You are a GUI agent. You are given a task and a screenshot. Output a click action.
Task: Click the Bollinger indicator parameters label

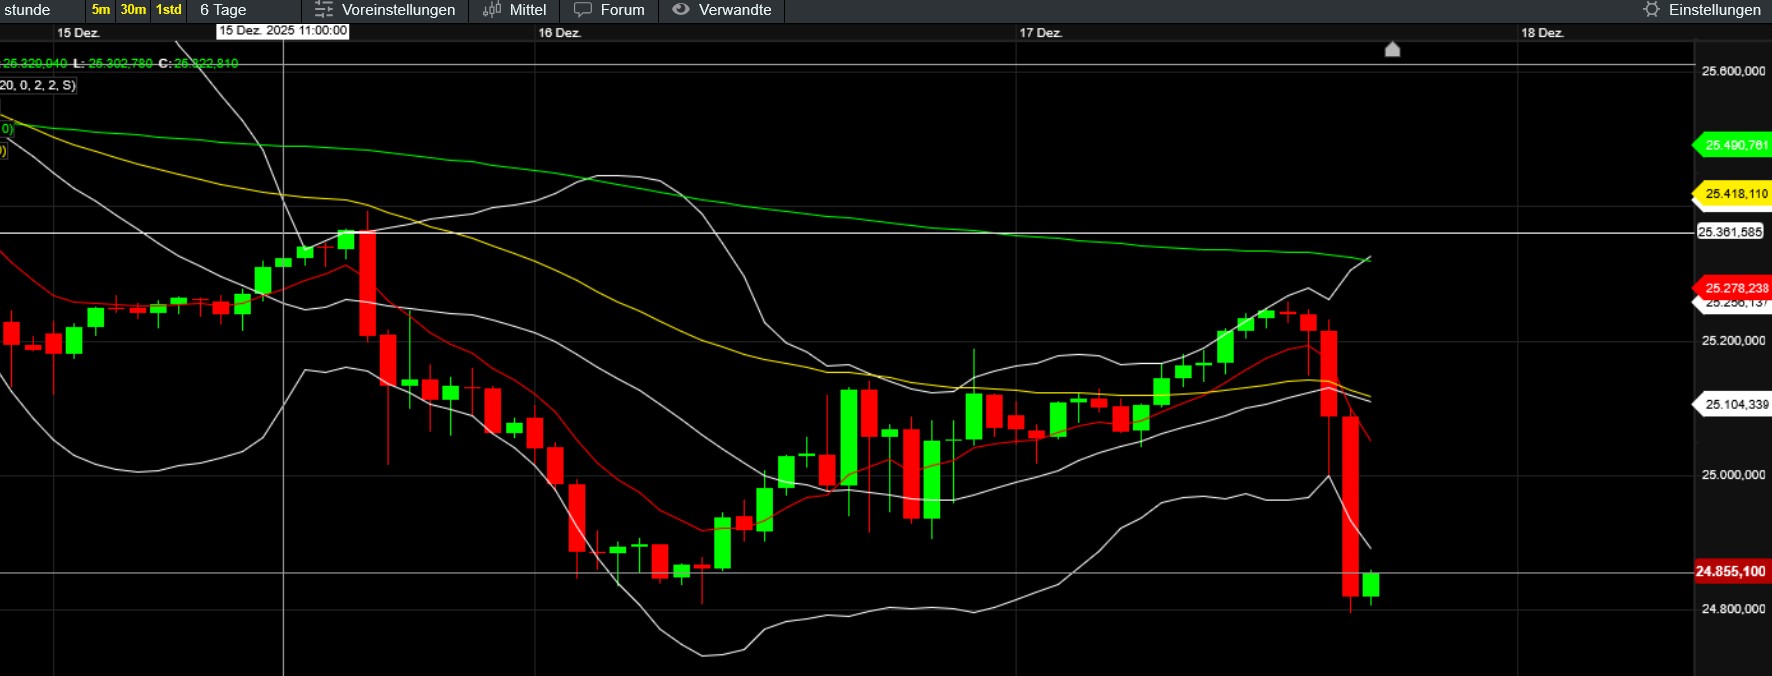click(x=38, y=86)
